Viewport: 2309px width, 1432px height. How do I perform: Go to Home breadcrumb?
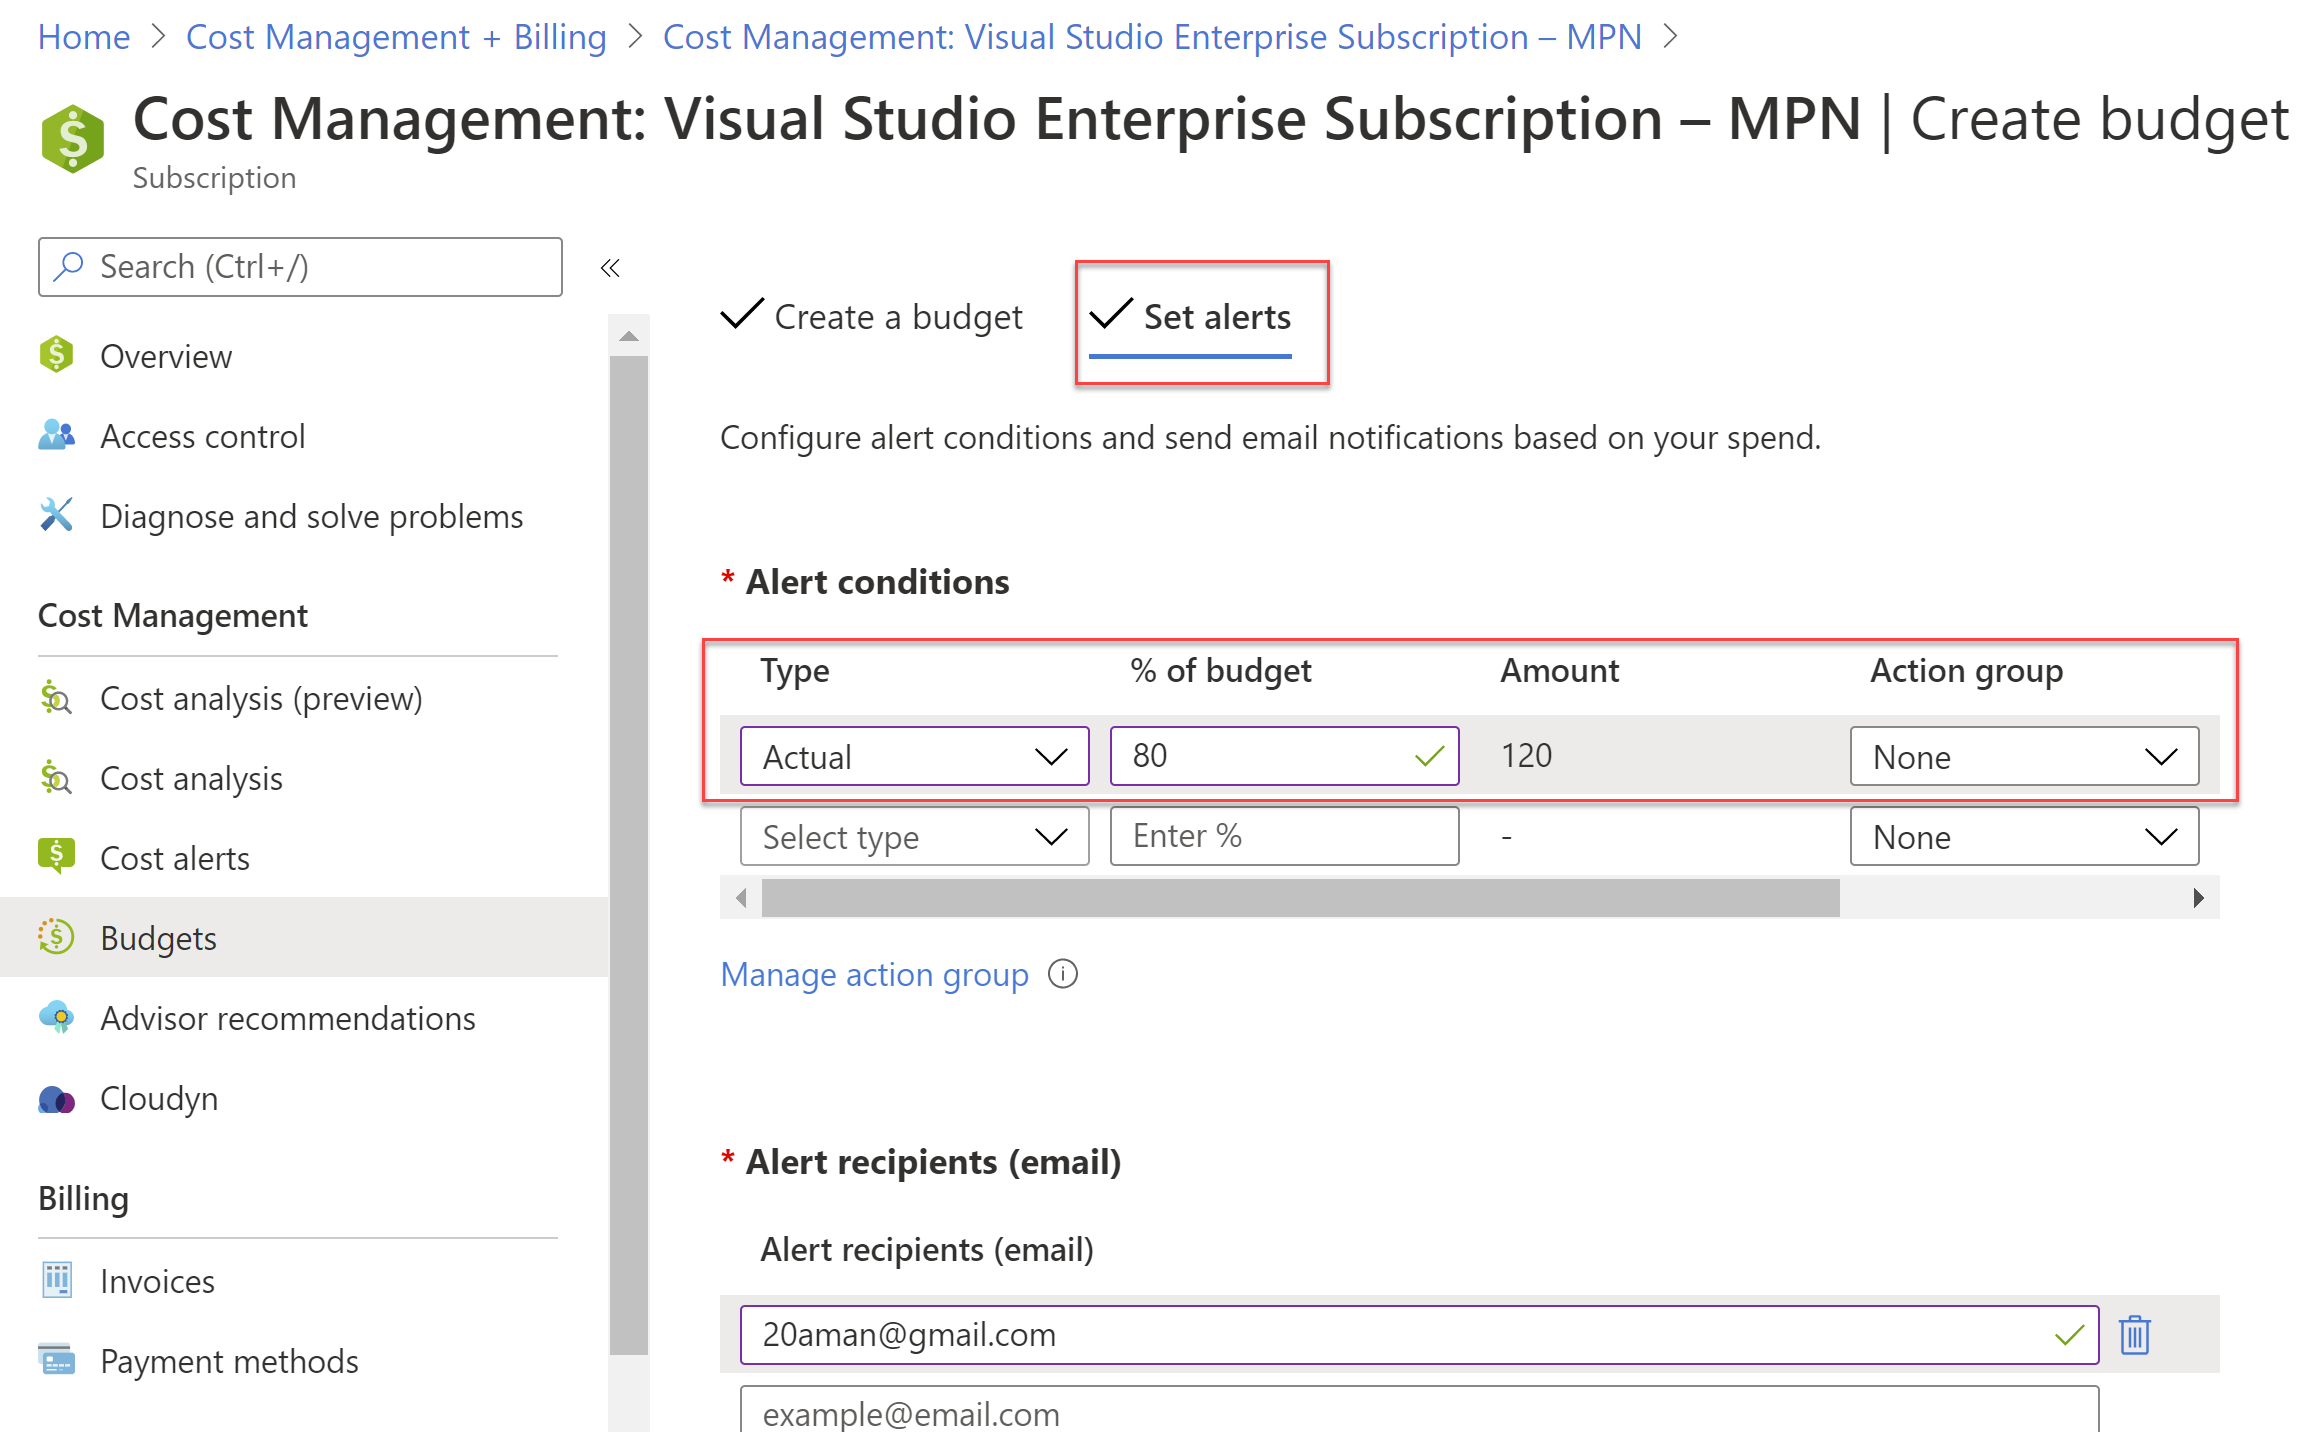[84, 37]
